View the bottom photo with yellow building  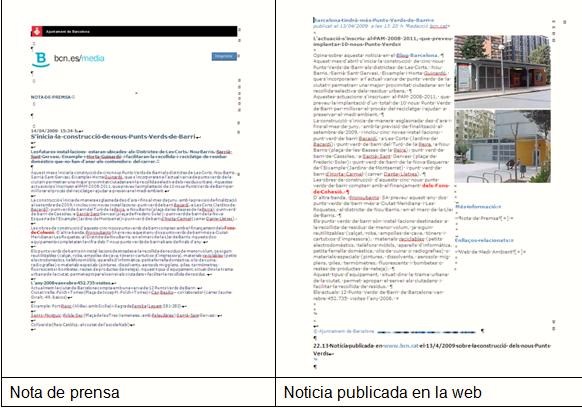point(502,146)
